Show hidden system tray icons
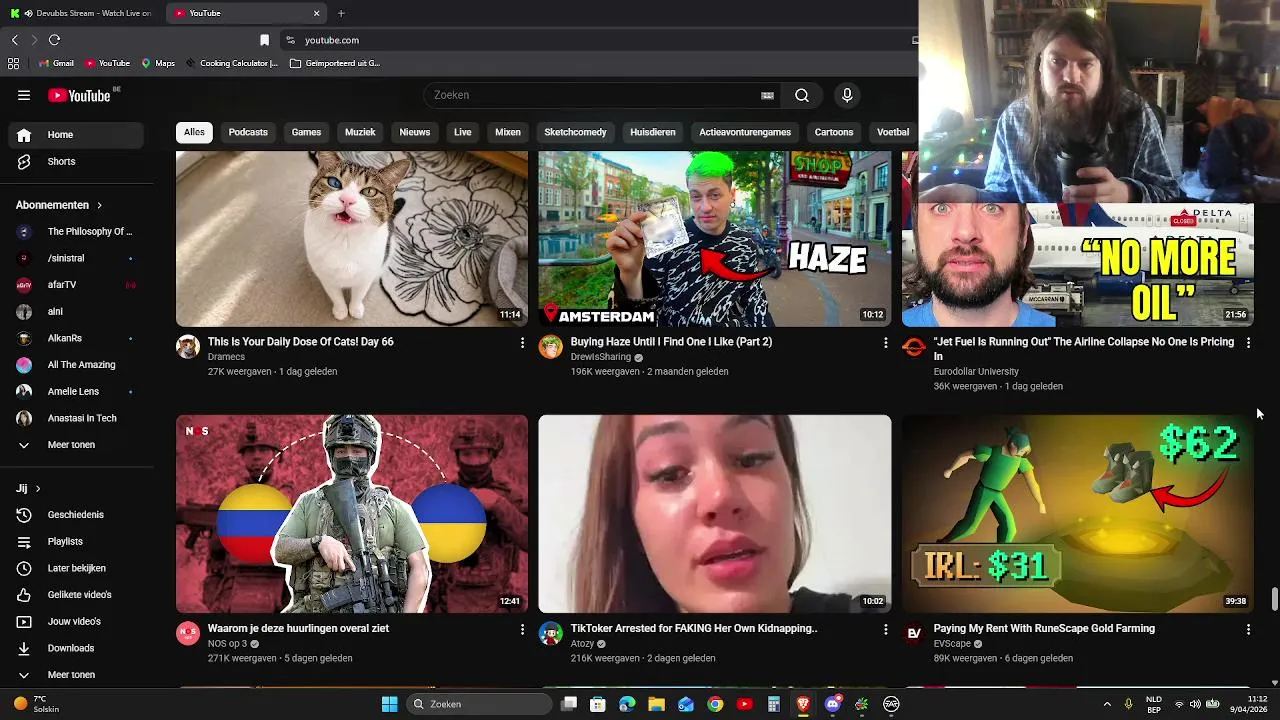The width and height of the screenshot is (1280, 720). click(1107, 704)
